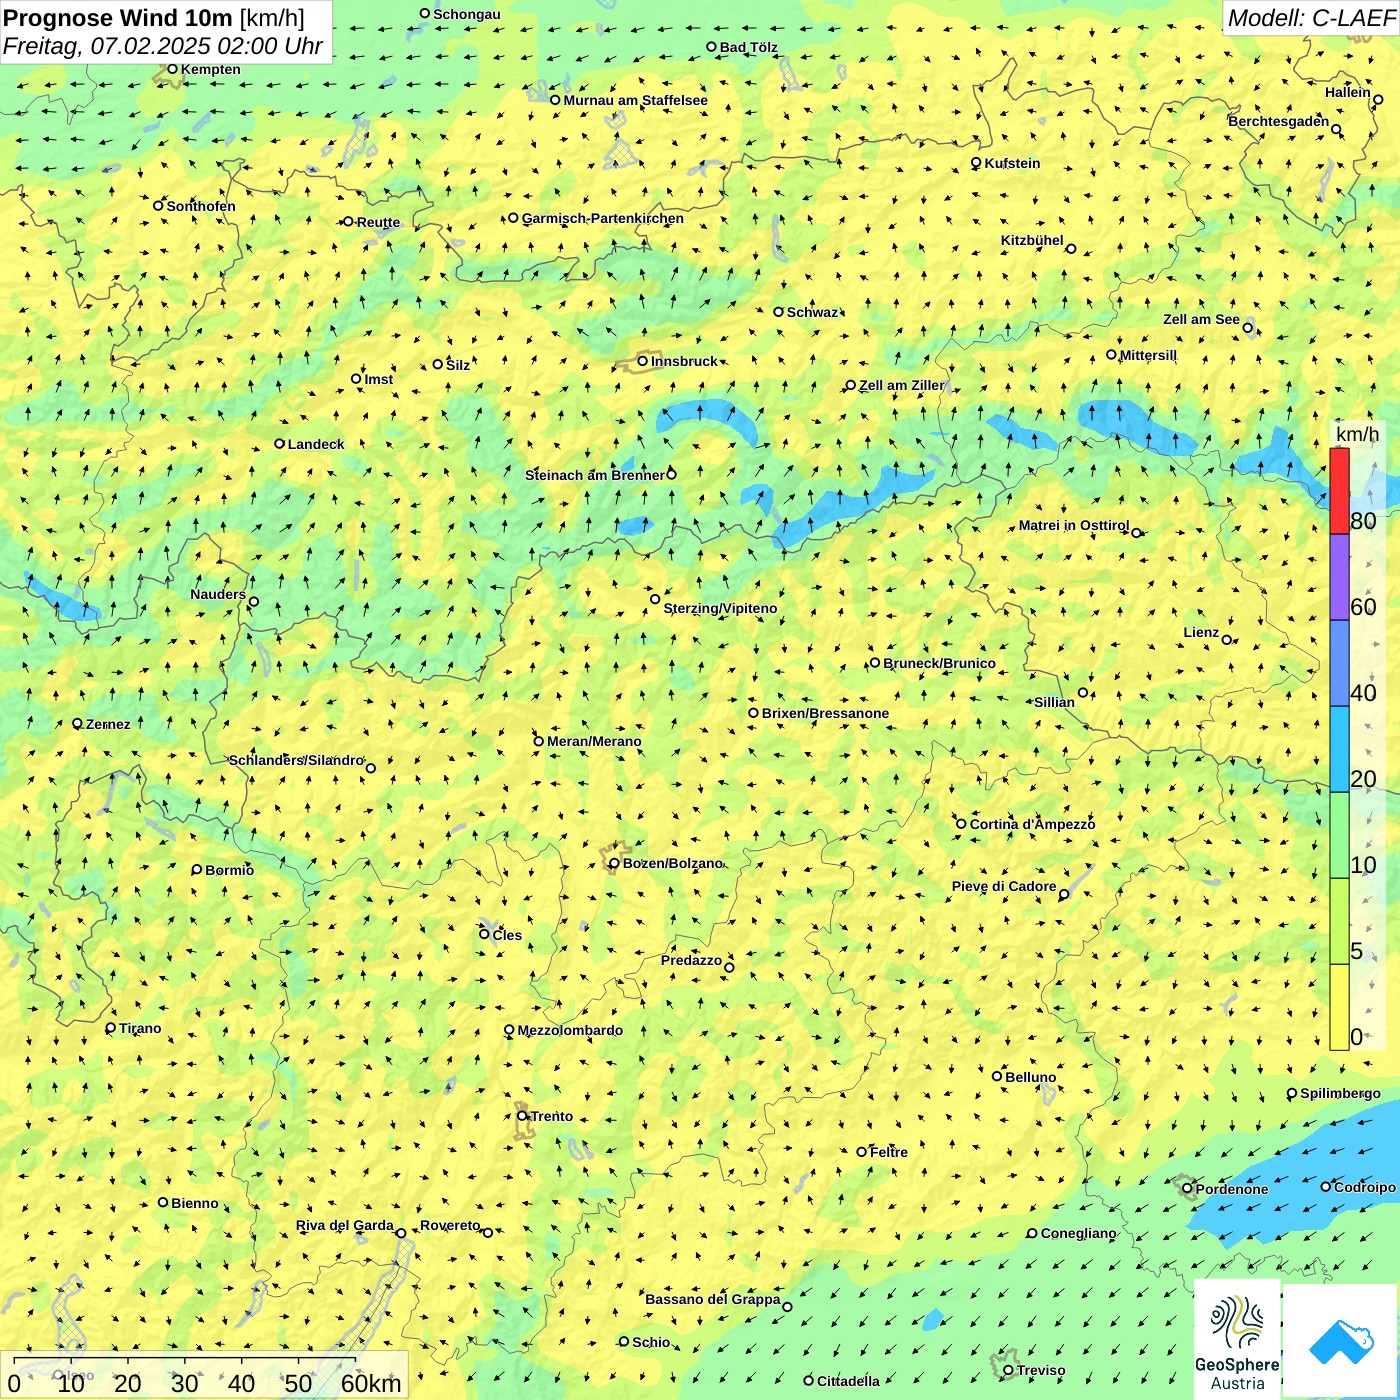The image size is (1400, 1400).
Task: Click the Zell am See marker
Action: (1248, 328)
